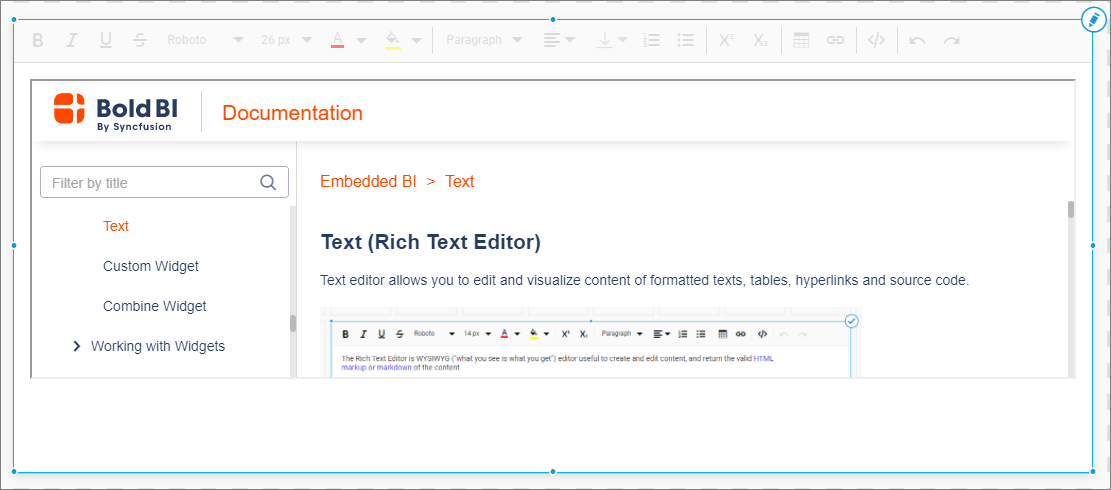This screenshot has height=490, width=1111.
Task: Switch to source code view
Action: [x=876, y=40]
